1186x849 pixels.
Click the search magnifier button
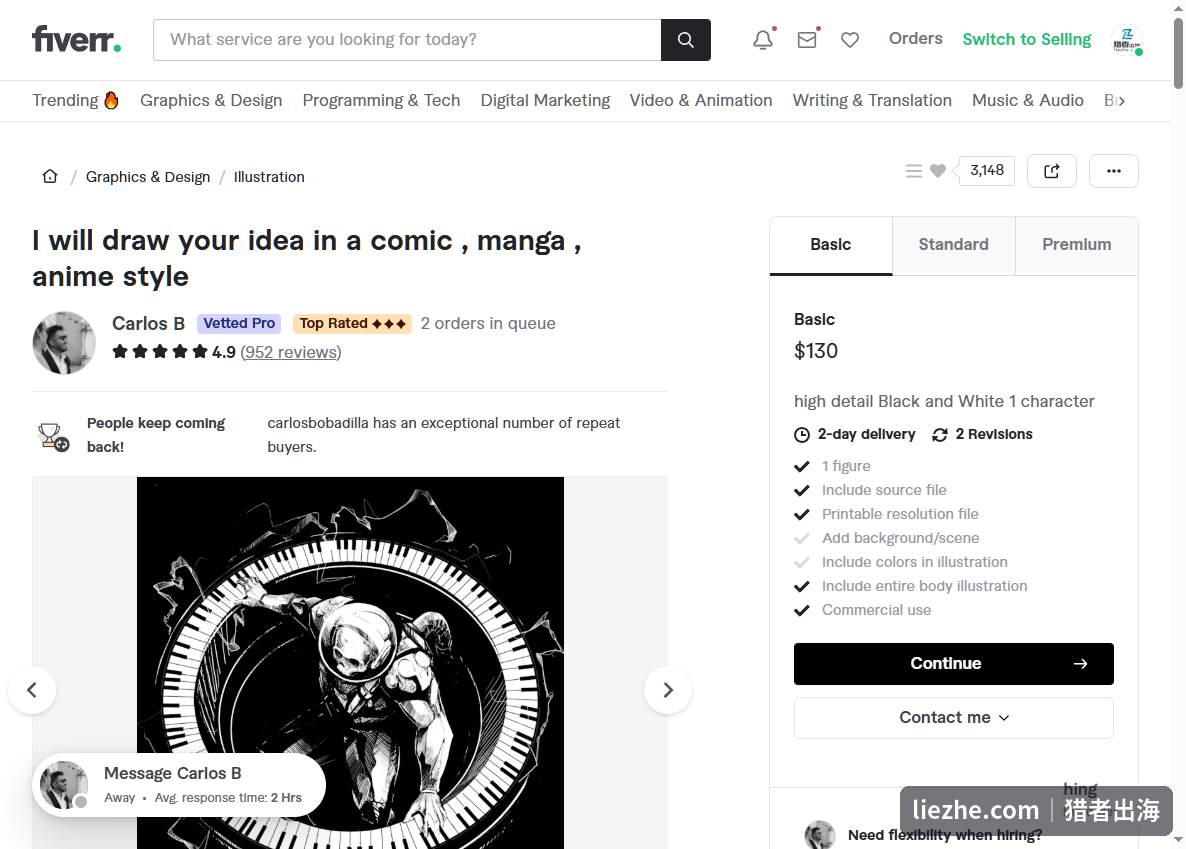coord(685,39)
